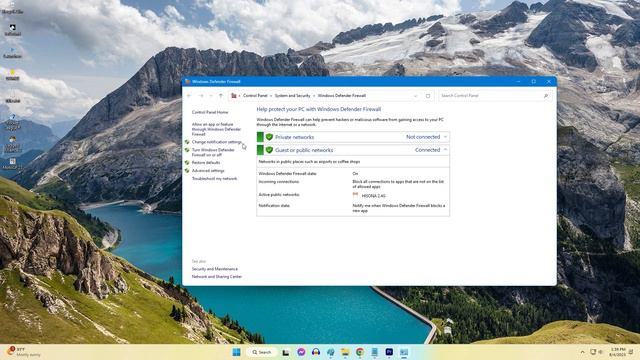Select the 'Incoming connections' row label
Image resolution: width=640 pixels, height=360 pixels.
coord(279,182)
